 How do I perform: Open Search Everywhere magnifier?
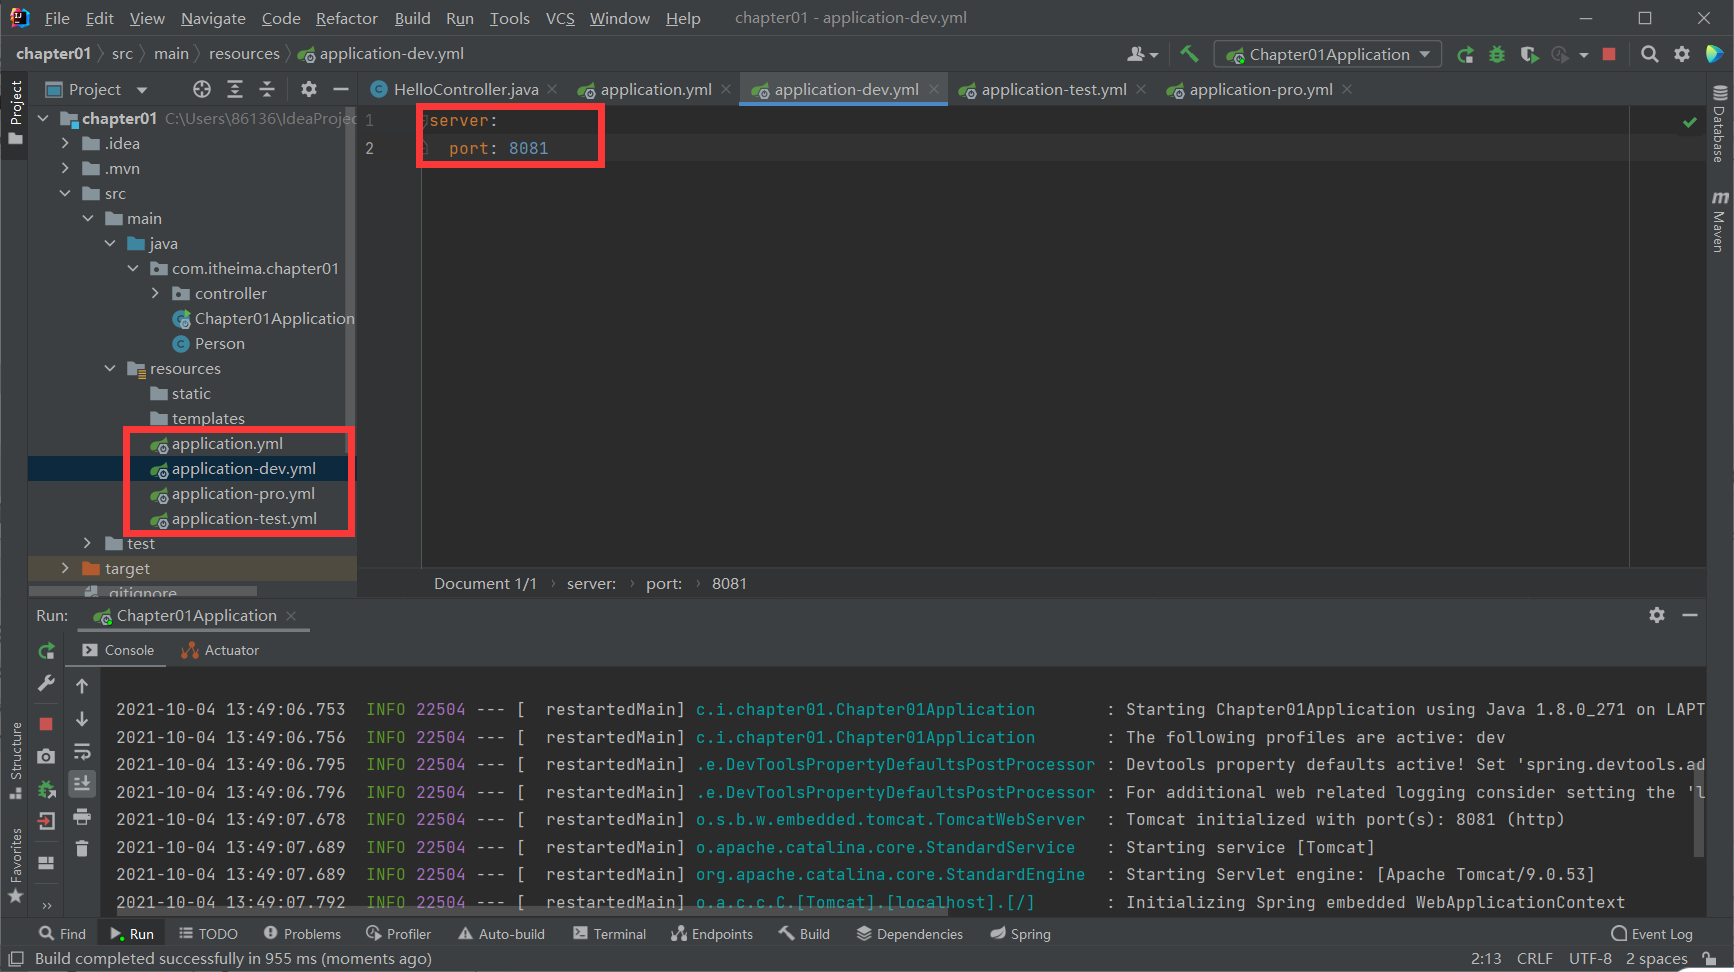click(1650, 54)
